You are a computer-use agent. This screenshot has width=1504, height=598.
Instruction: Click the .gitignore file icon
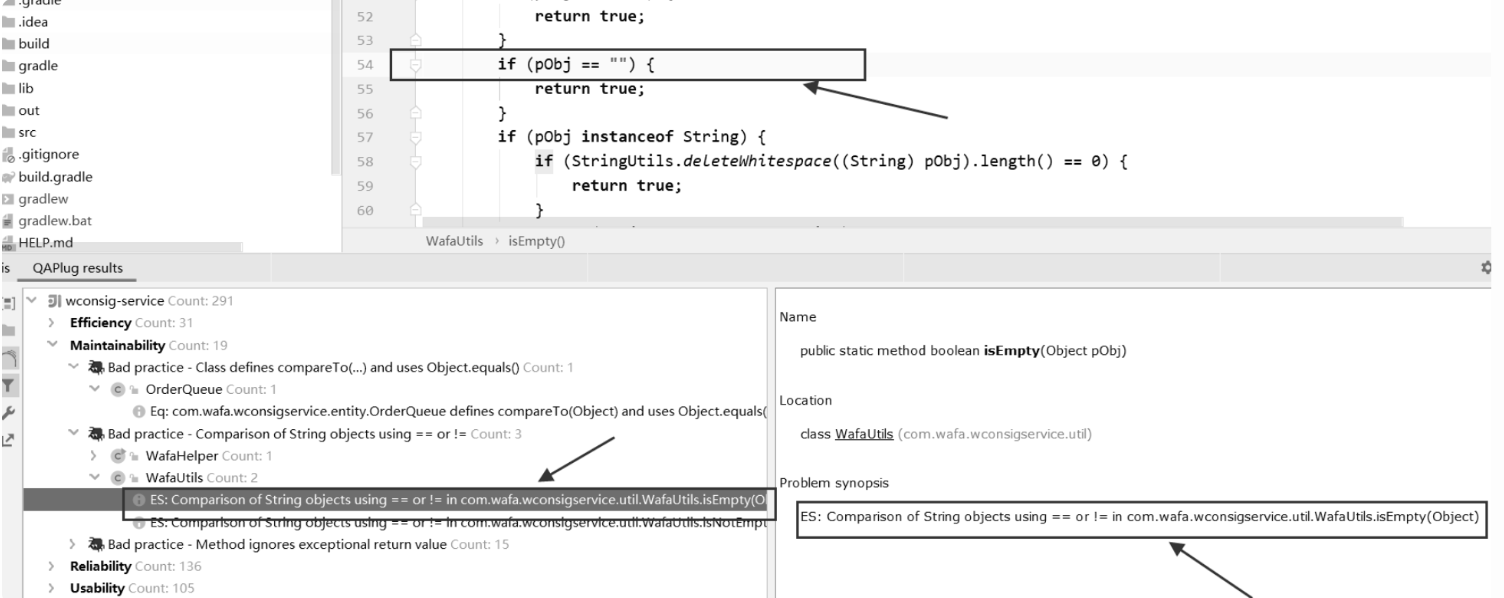[x=9, y=155]
